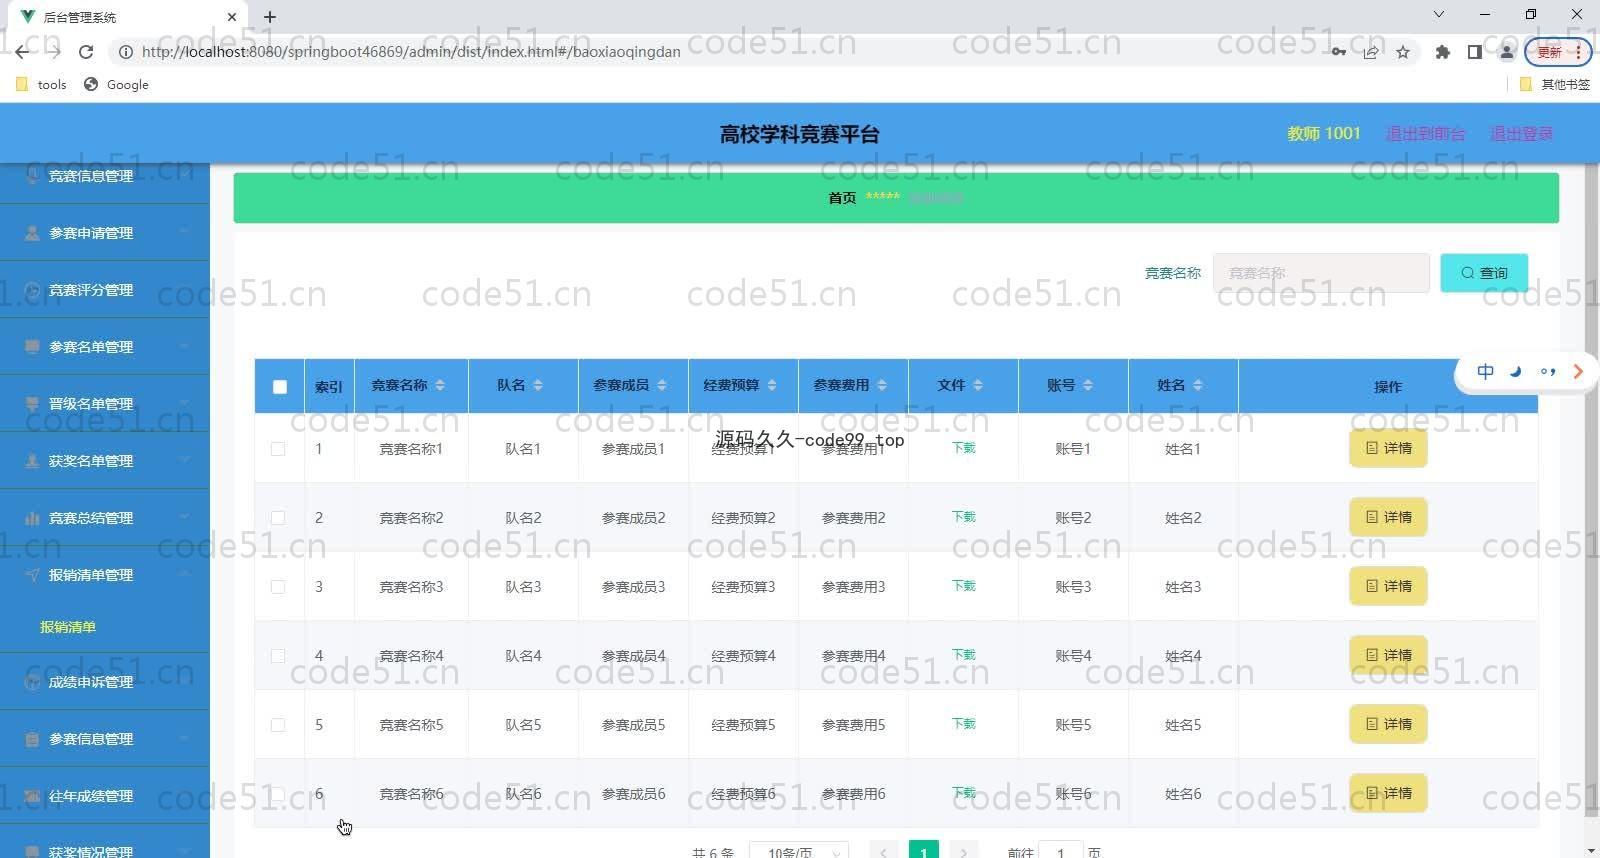Reload the page with the browser refresh icon
Viewport: 1600px width, 858px height.
click(x=86, y=52)
